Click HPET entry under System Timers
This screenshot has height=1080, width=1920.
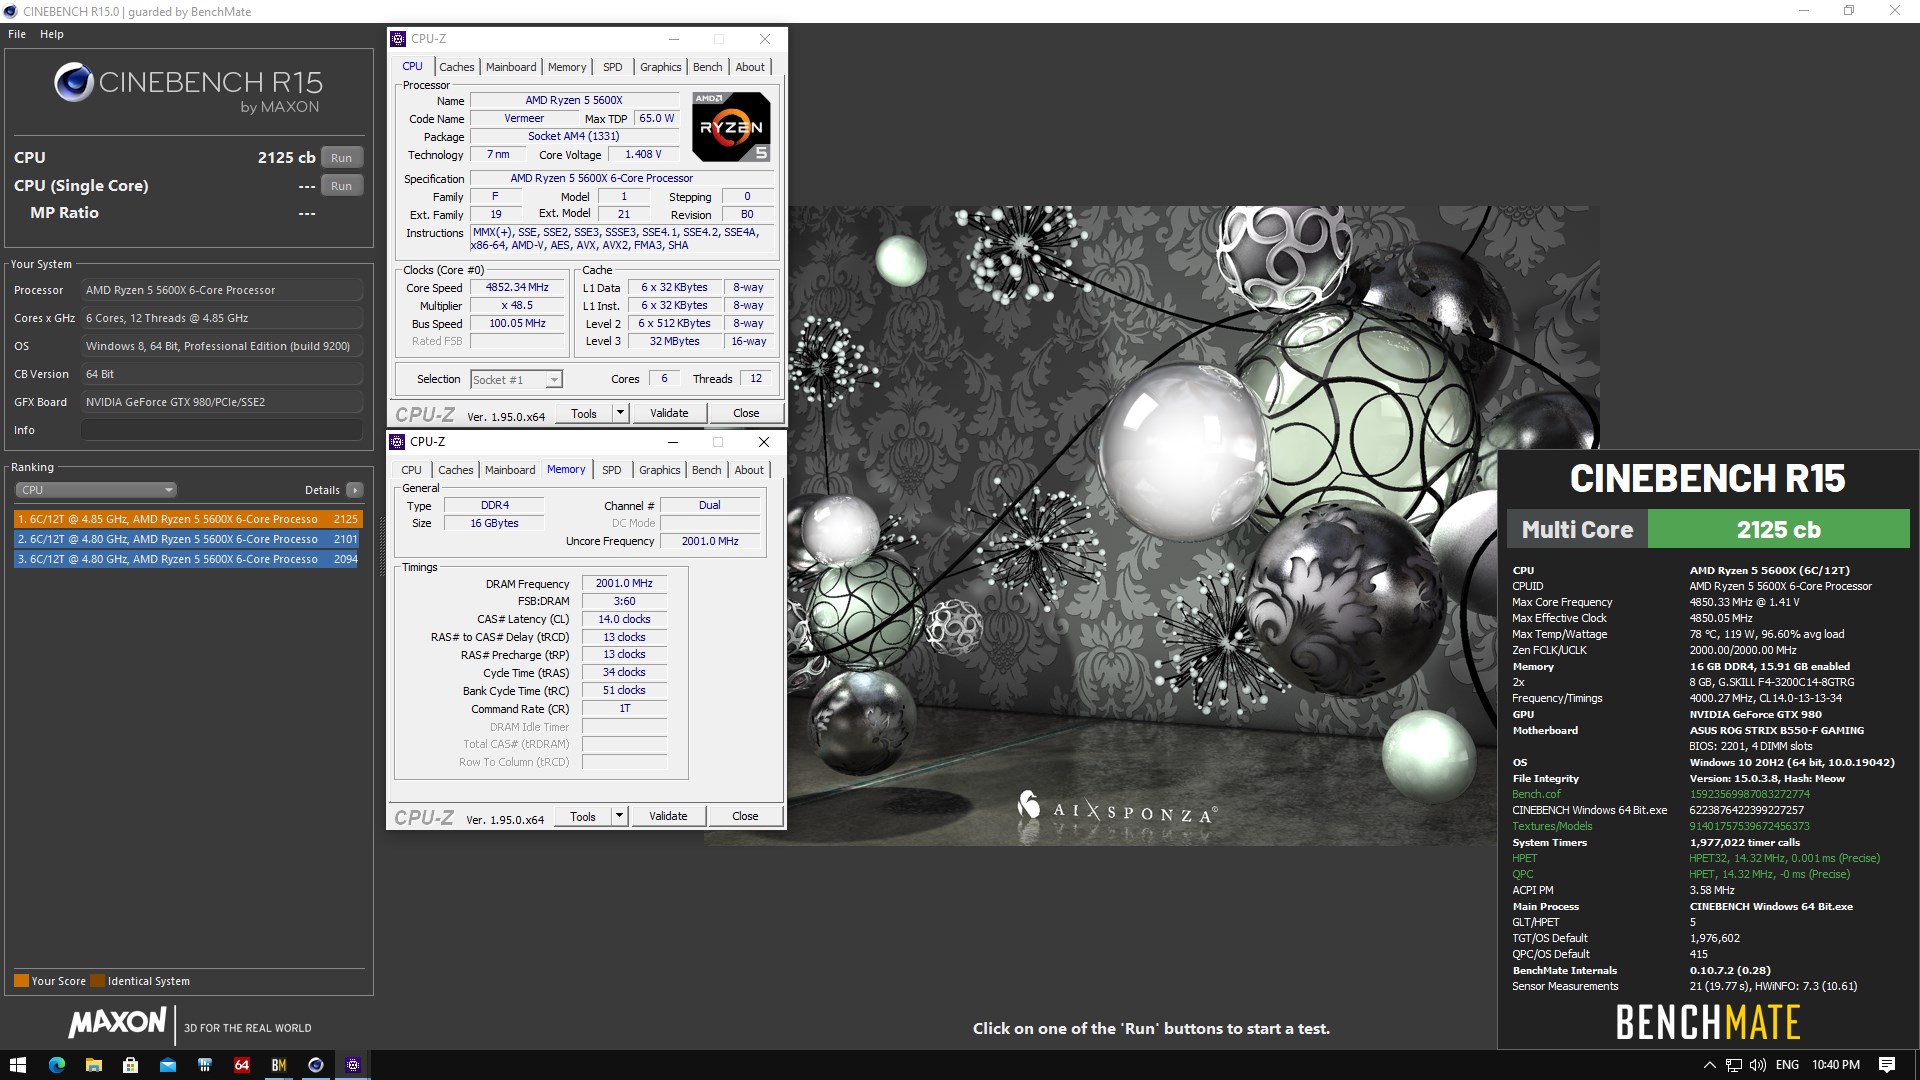1525,858
